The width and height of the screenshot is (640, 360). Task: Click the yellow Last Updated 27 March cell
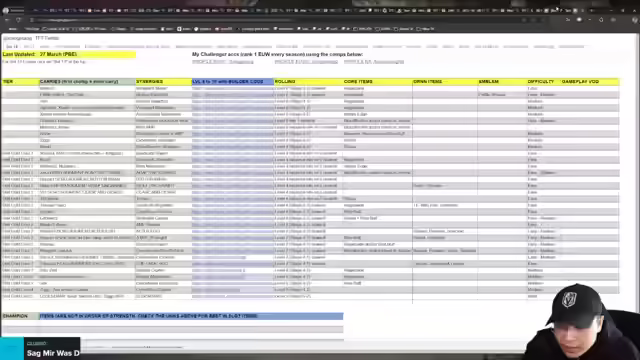pyautogui.click(x=69, y=54)
